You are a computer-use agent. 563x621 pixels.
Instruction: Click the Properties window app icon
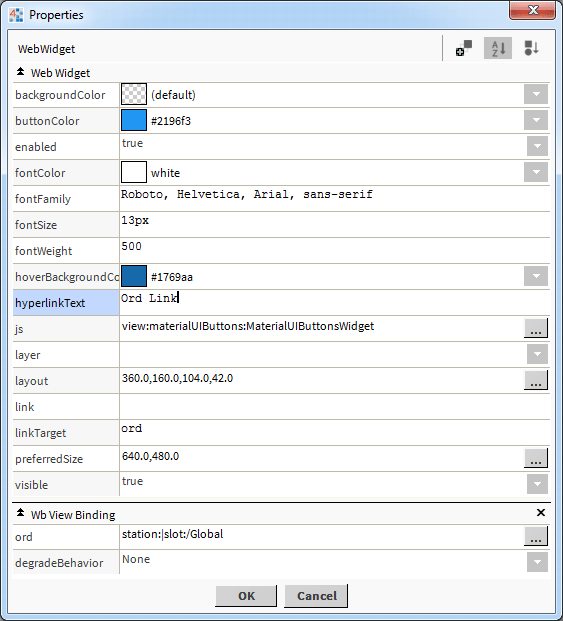pyautogui.click(x=16, y=15)
